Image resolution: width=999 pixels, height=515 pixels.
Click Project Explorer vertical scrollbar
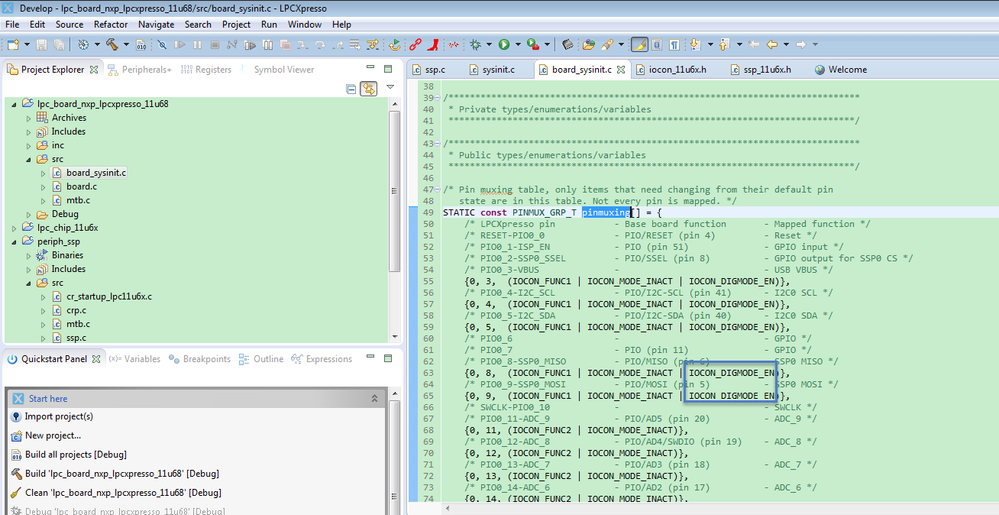[x=395, y=191]
